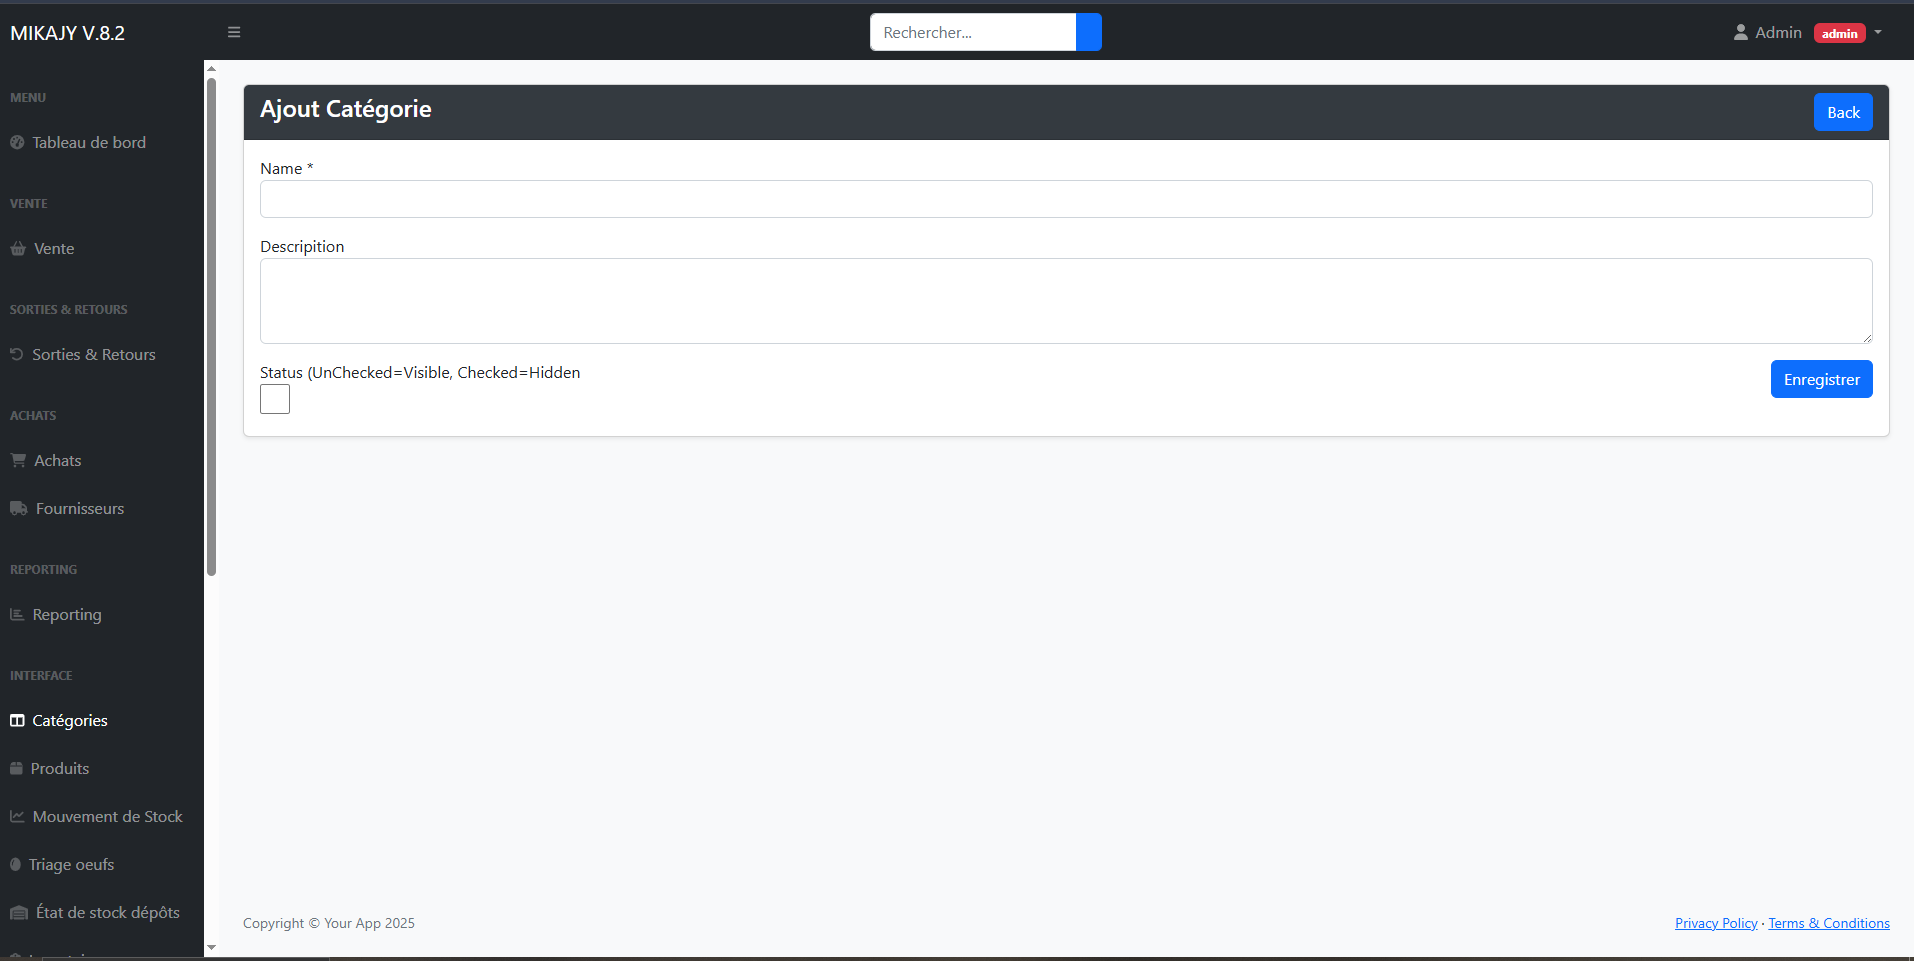Click the Vente basket icon

[18, 249]
